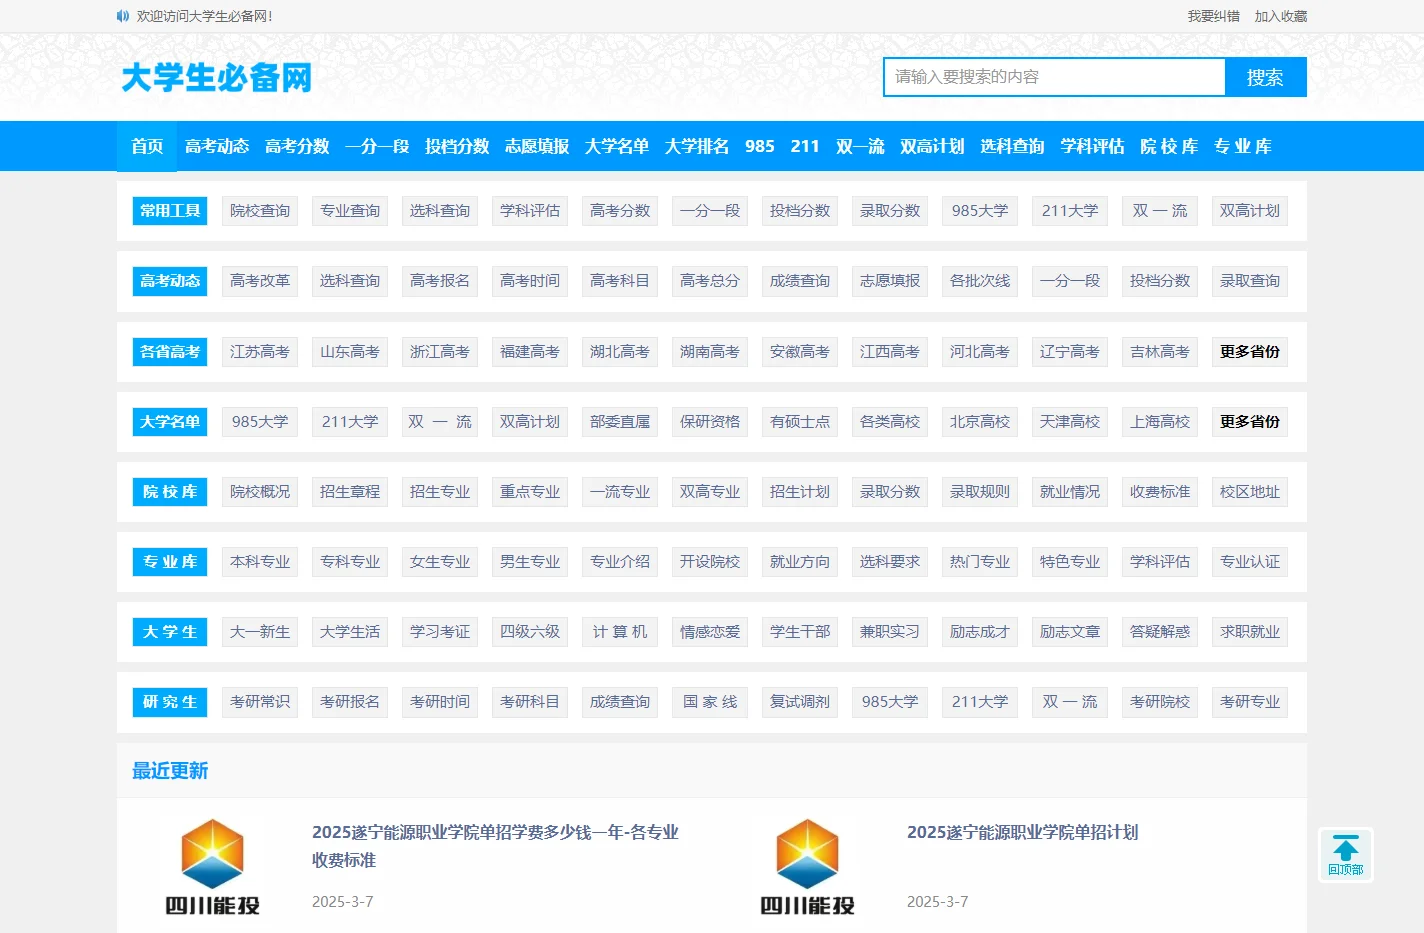Select 院校库 in the navigation bar
This screenshot has width=1424, height=933.
pyautogui.click(x=1169, y=146)
